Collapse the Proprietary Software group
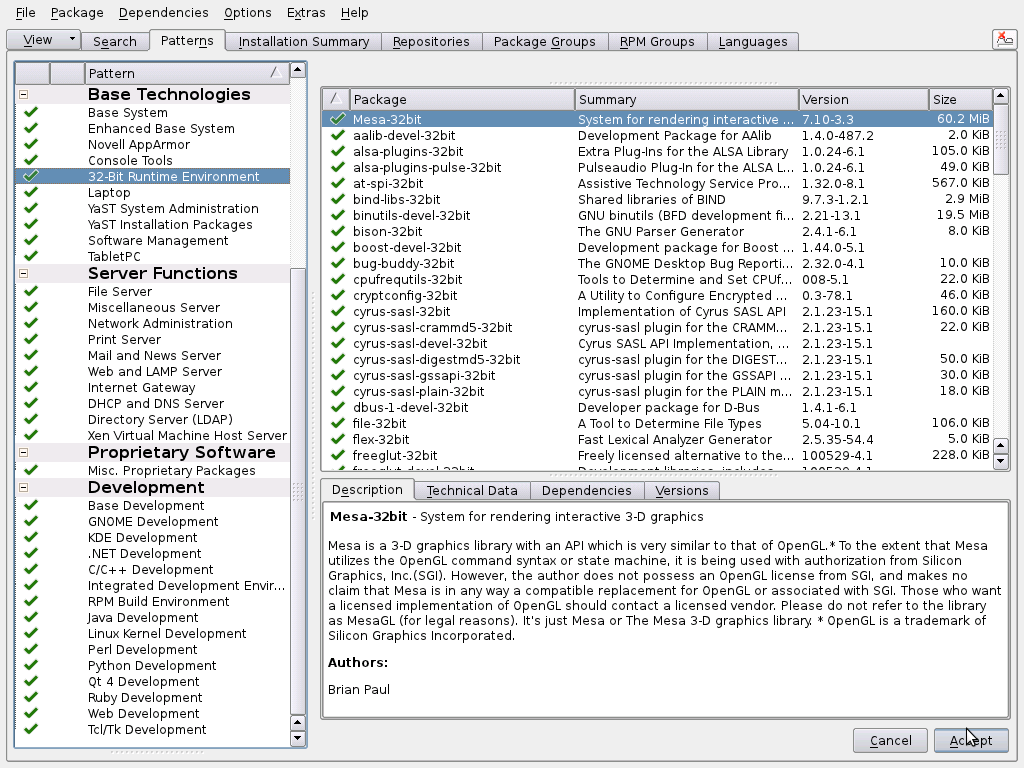The image size is (1024, 768). click(x=24, y=452)
